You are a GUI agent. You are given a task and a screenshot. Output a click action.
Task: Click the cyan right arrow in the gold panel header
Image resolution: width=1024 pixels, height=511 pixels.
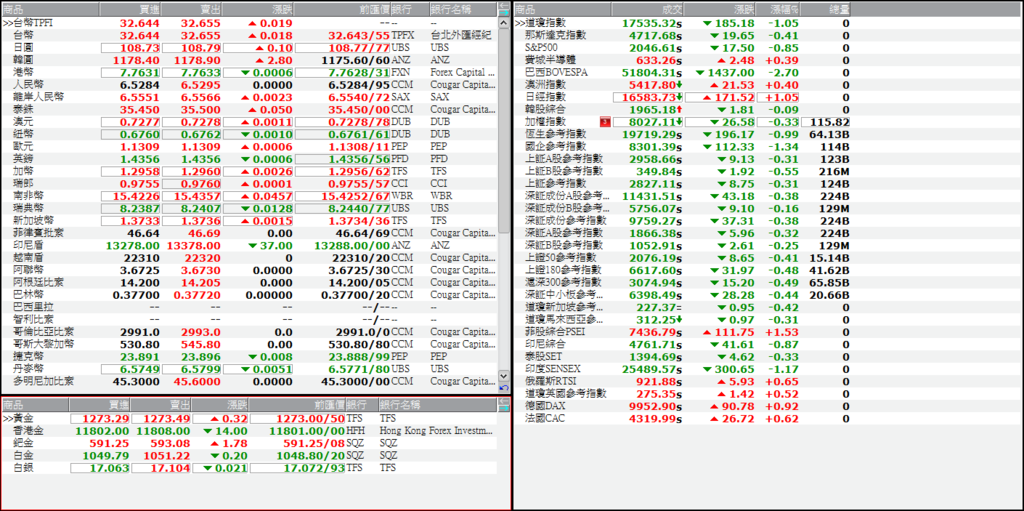pyautogui.click(x=504, y=408)
